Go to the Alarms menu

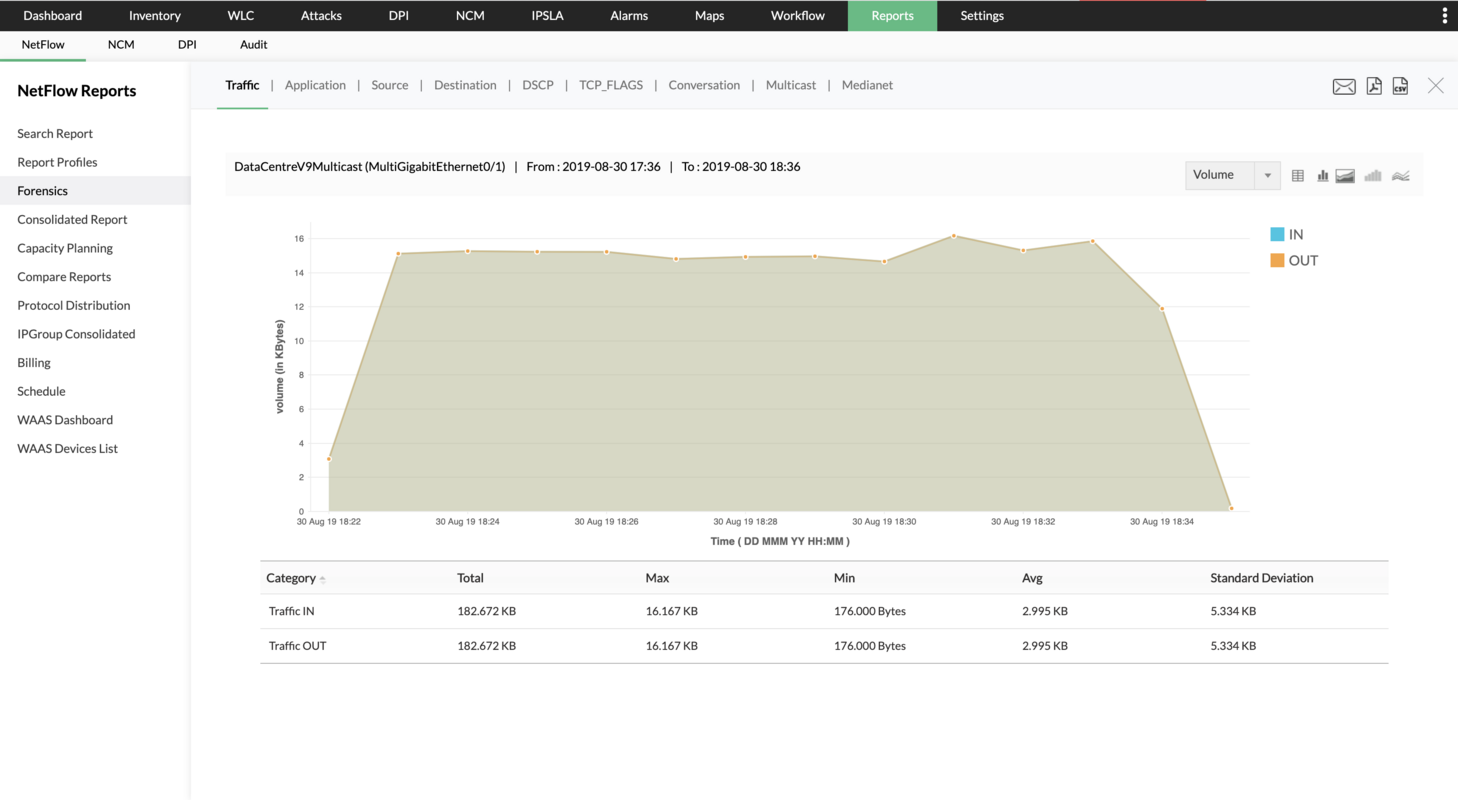coord(629,16)
